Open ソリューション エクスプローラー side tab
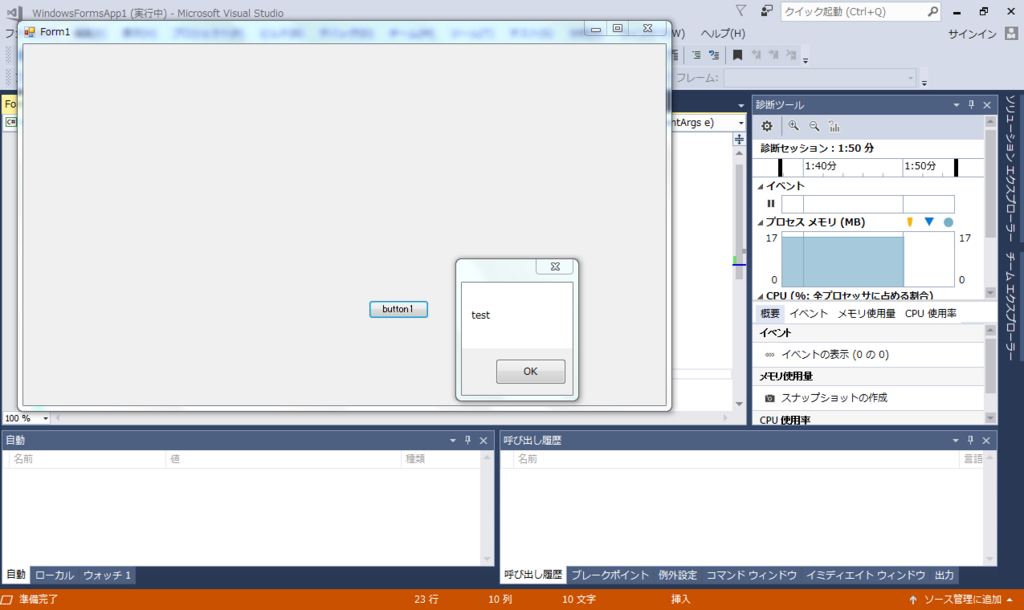The image size is (1024, 610). tap(1010, 169)
